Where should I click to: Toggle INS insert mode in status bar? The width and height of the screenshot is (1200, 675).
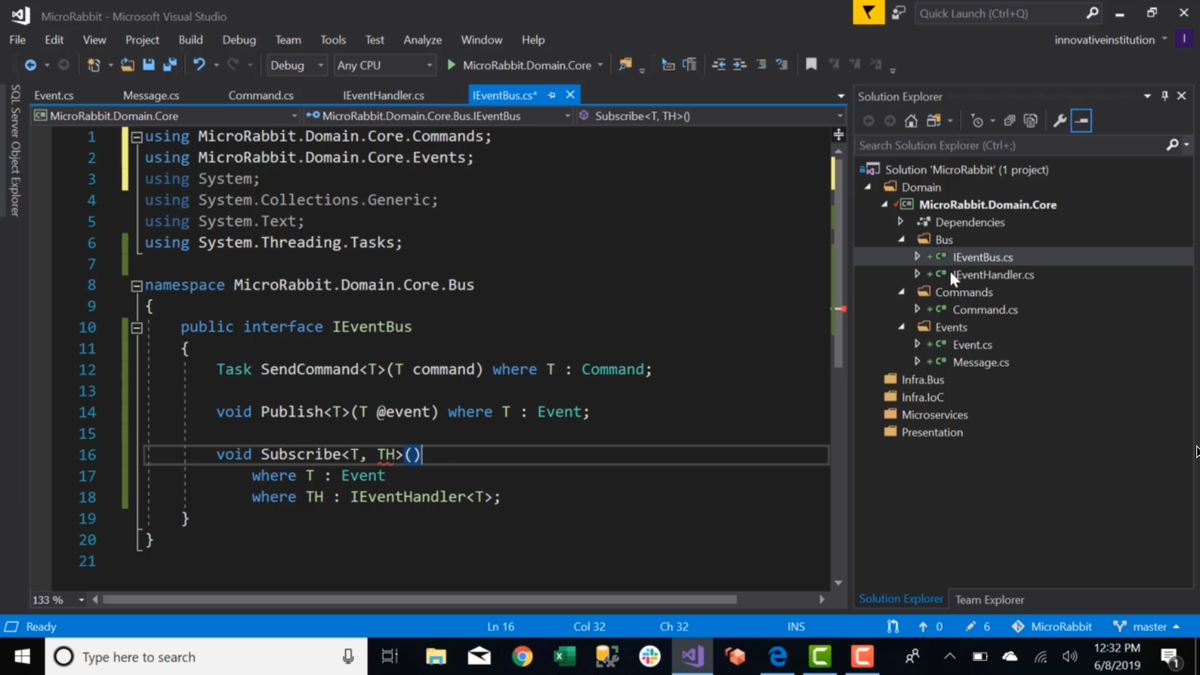[x=796, y=627]
